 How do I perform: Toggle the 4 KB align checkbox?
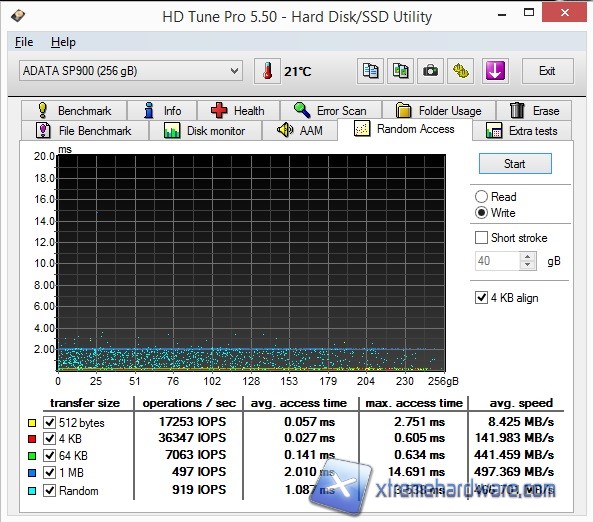(481, 298)
